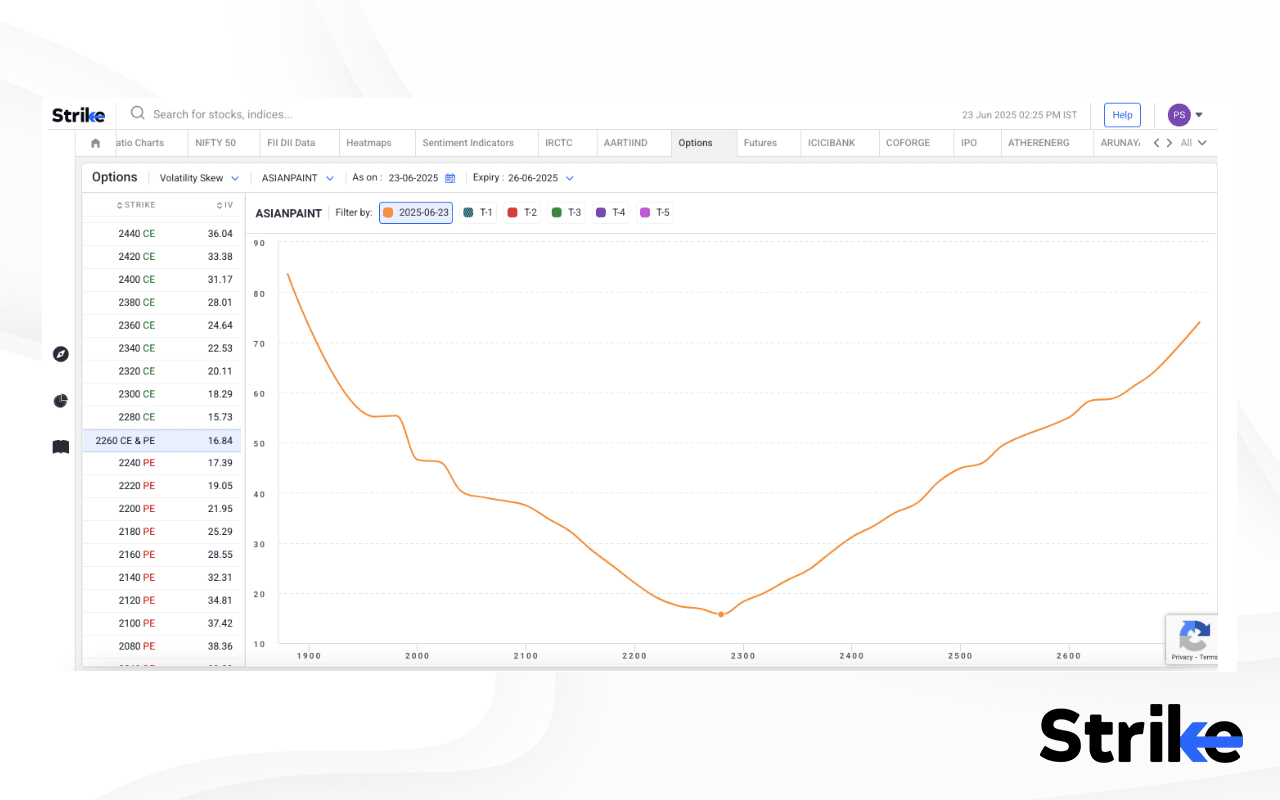Open the Volatility Skew dropdown
Viewport: 1280px width, 800px height.
[x=199, y=177]
